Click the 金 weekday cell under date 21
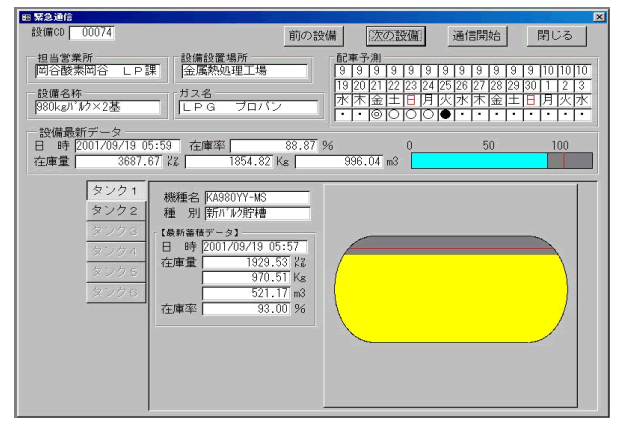 tap(376, 100)
